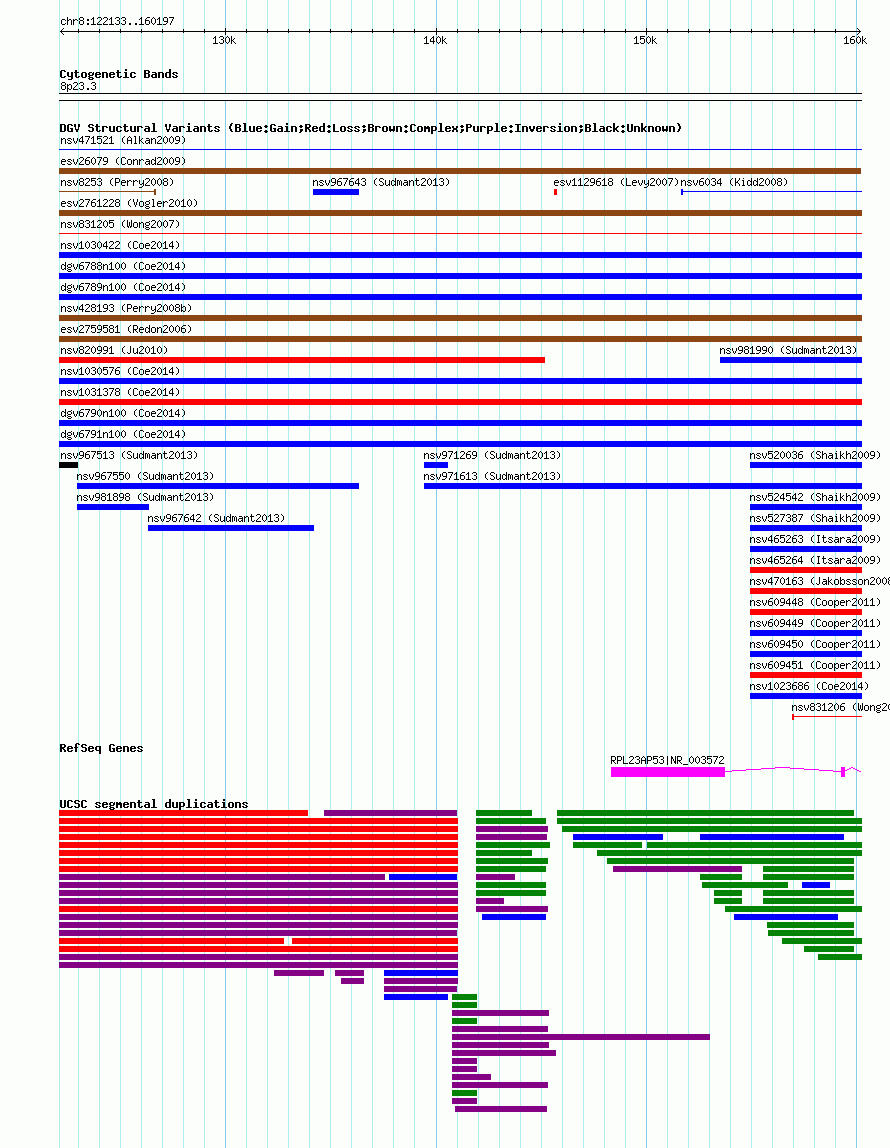Click the Cytogenetic Bands track title
The height and width of the screenshot is (1148, 890).
tap(119, 74)
